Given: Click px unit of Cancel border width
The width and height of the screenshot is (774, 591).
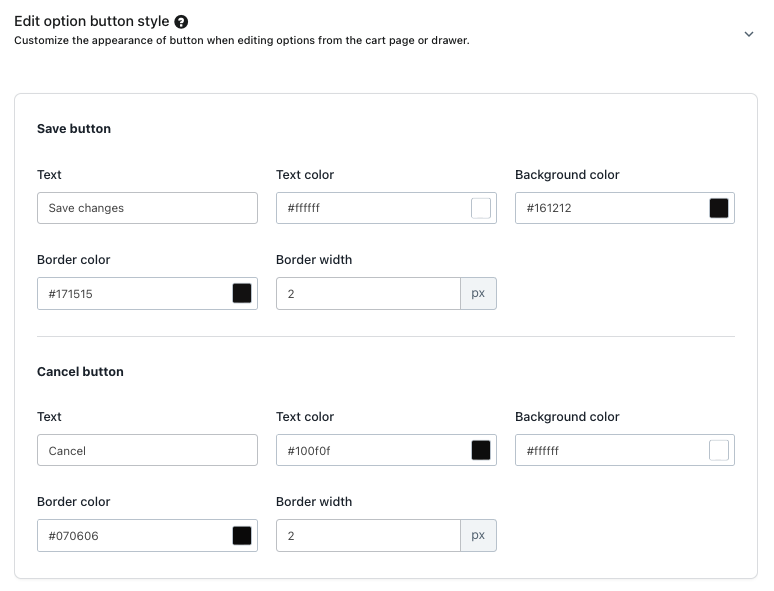Looking at the screenshot, I should click(478, 535).
